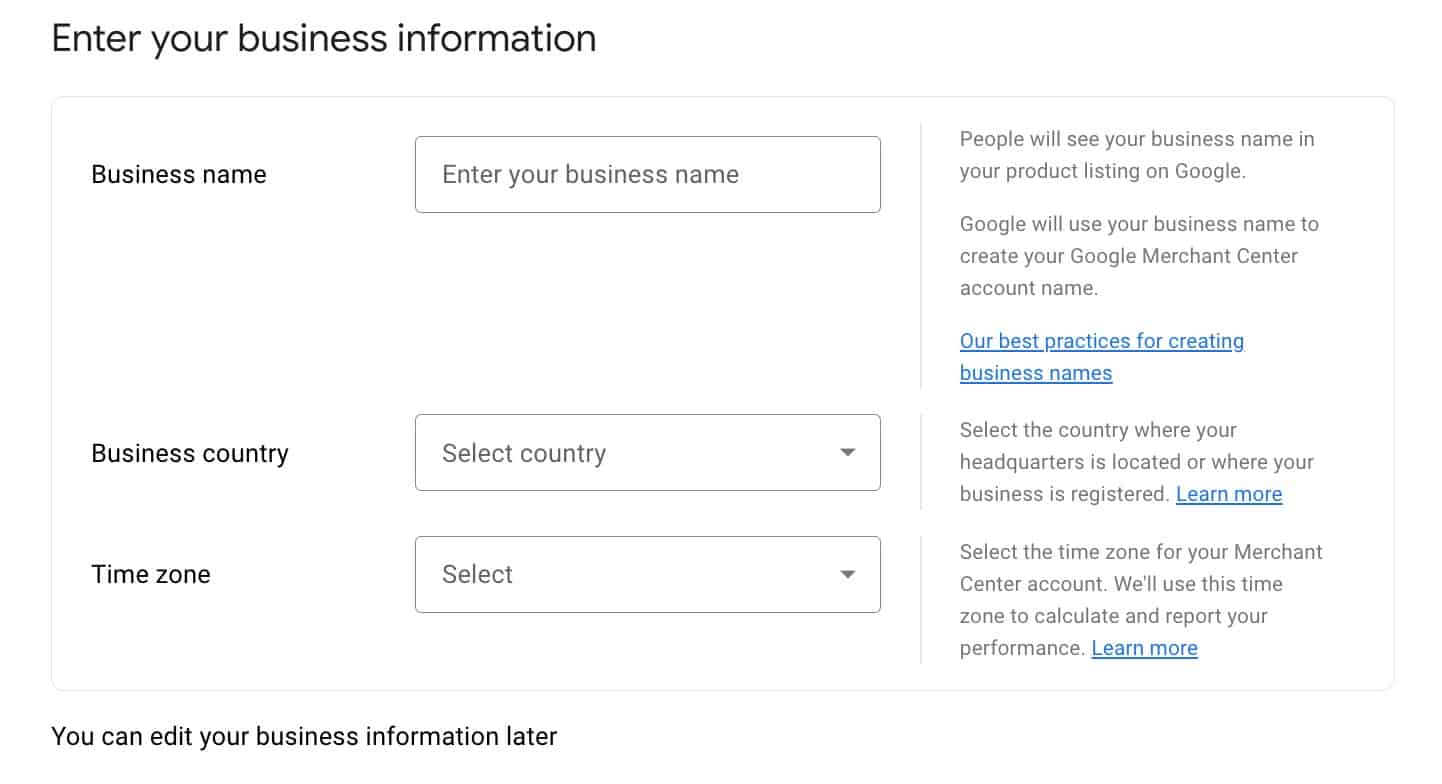Click the Enter your business information heading
Viewport: 1442px width, 784px height.
click(324, 39)
